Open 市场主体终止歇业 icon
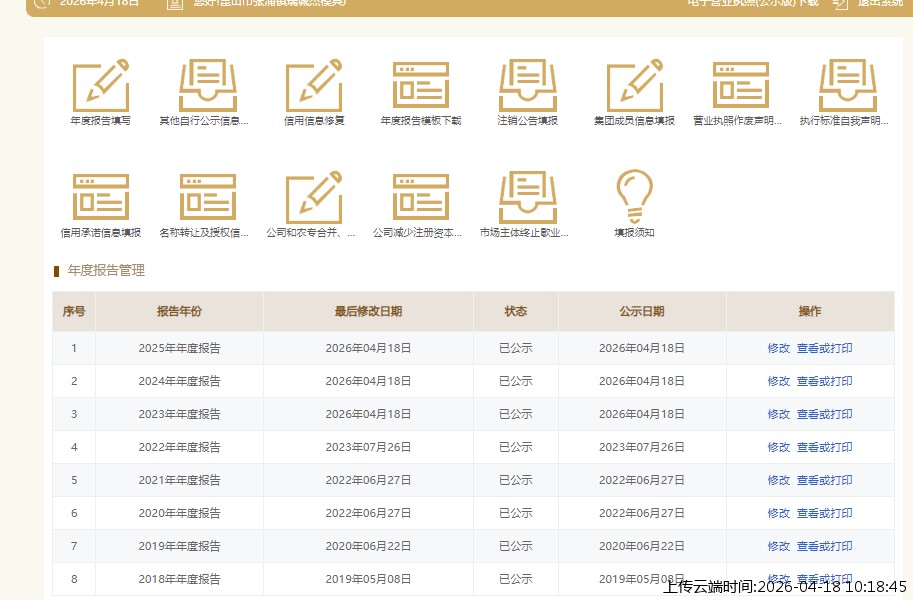The width and height of the screenshot is (913, 600). [x=527, y=198]
